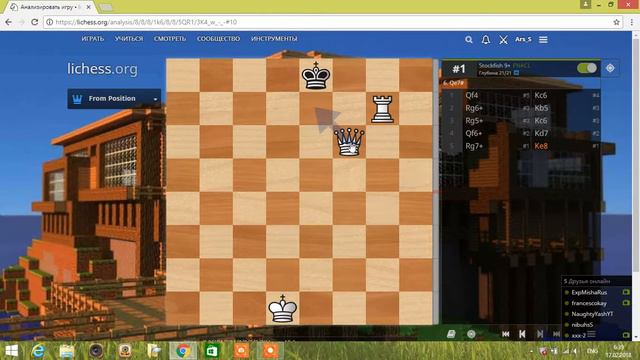Open friend ExpMishaRus
Screen dimensions: 640x360
[589, 292]
